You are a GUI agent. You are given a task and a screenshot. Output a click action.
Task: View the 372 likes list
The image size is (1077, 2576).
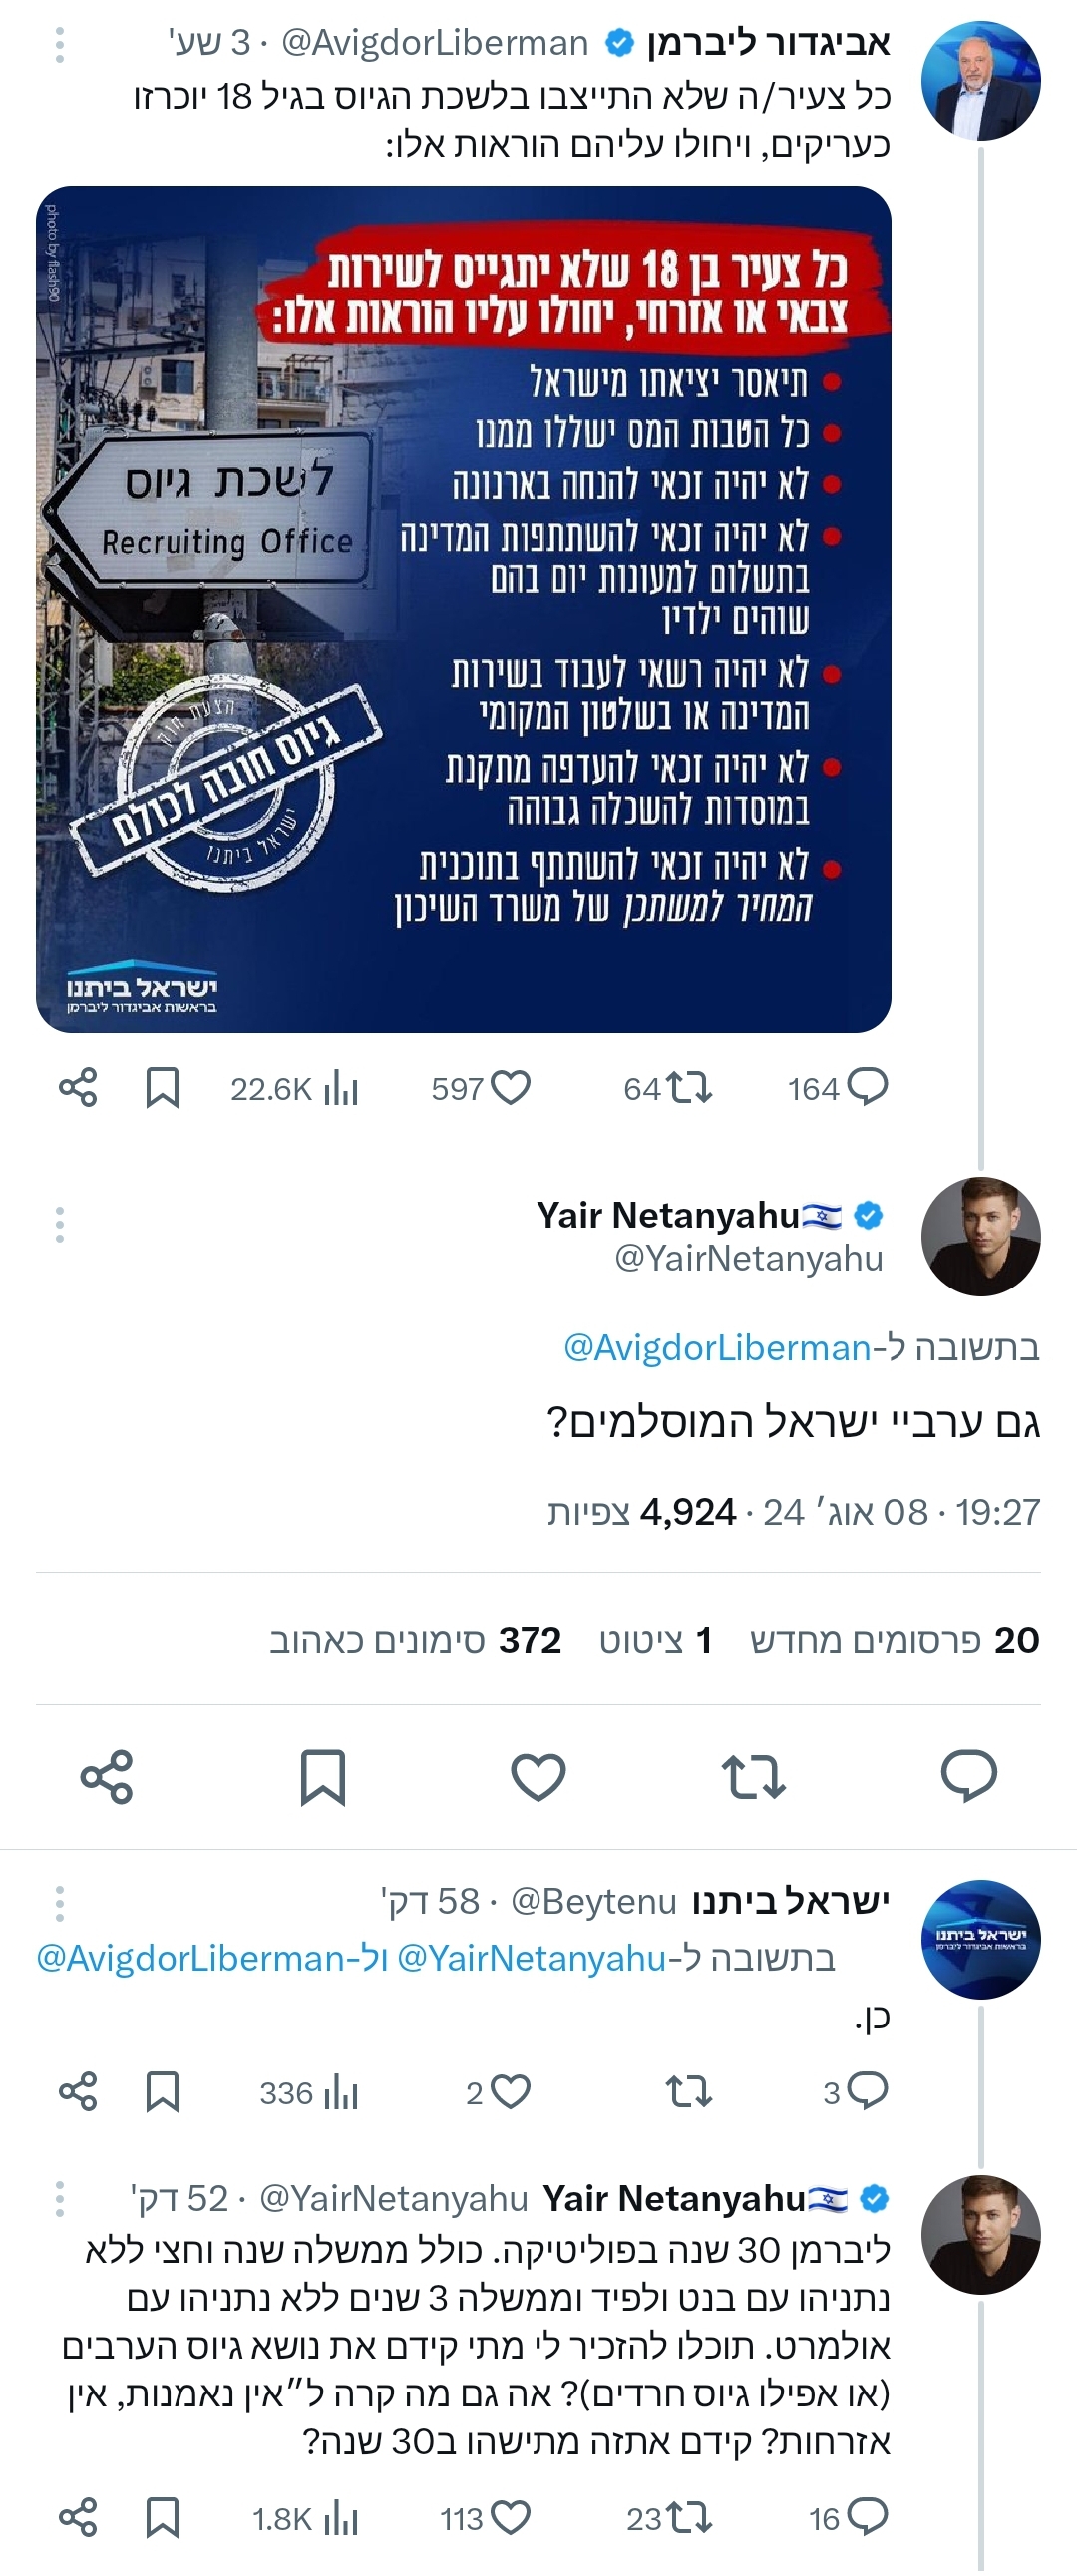tap(415, 1640)
